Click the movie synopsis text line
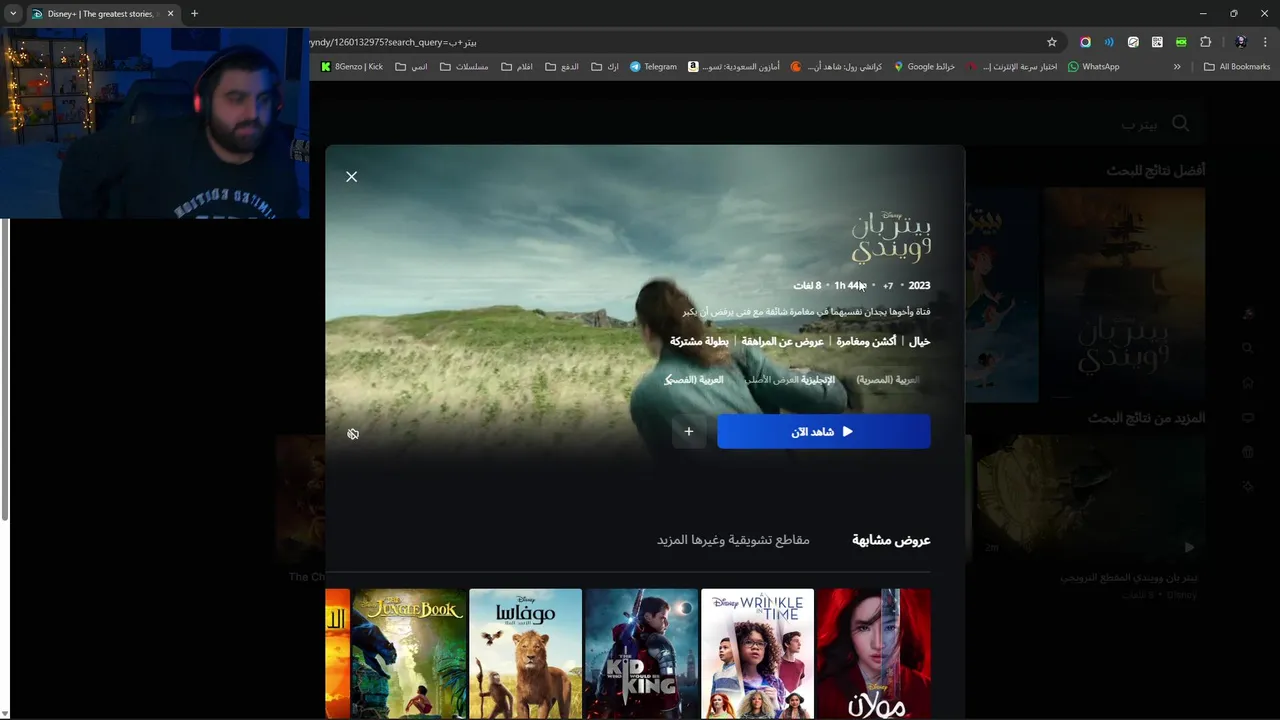 point(807,312)
